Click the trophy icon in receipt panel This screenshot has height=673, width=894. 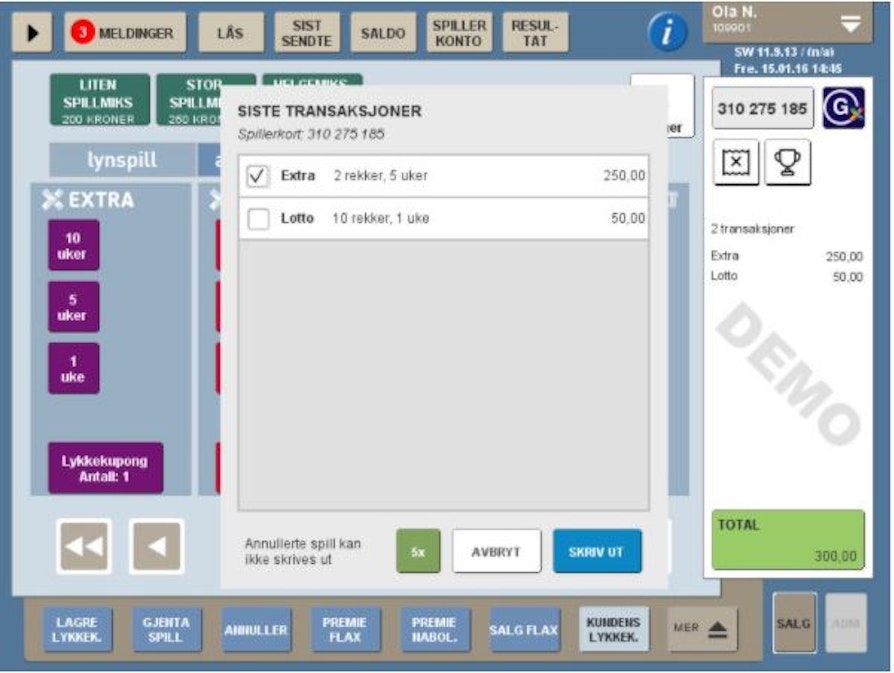click(788, 161)
